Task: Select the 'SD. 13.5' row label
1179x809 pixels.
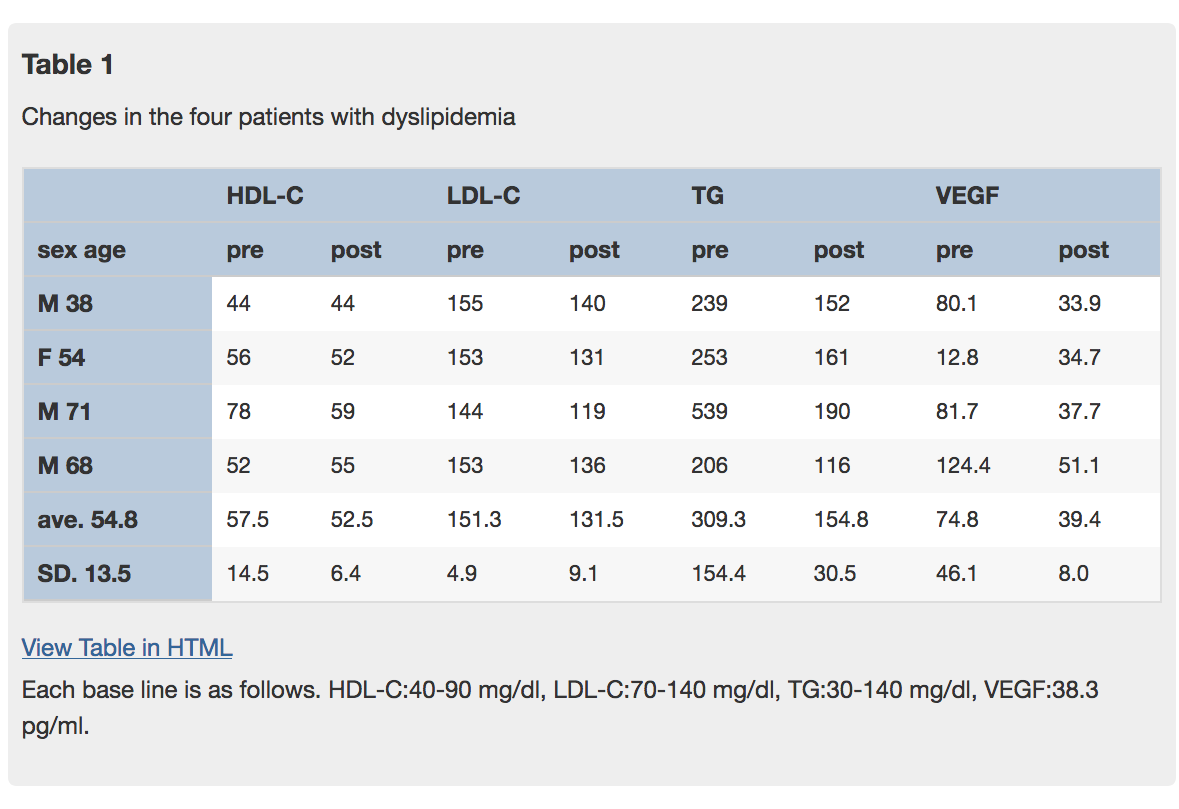Action: click(84, 574)
